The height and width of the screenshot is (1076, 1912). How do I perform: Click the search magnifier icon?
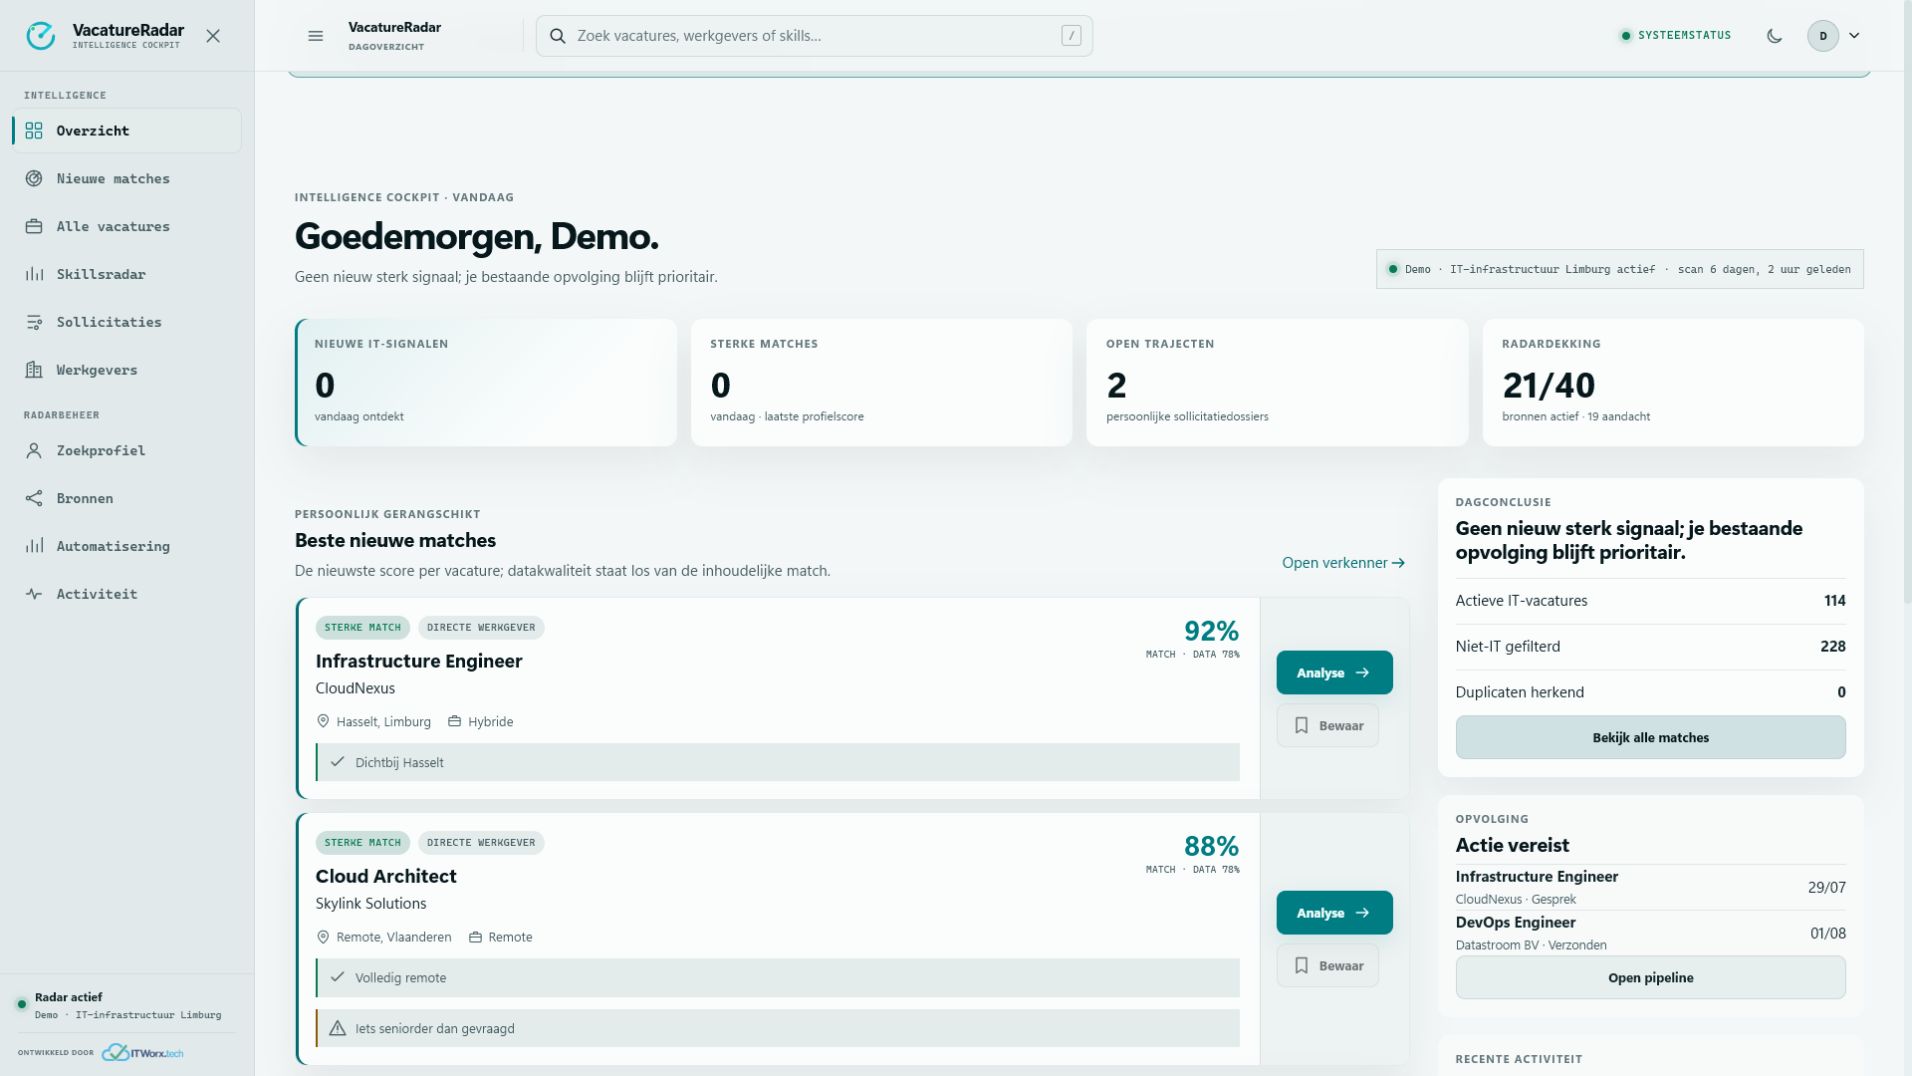558,36
